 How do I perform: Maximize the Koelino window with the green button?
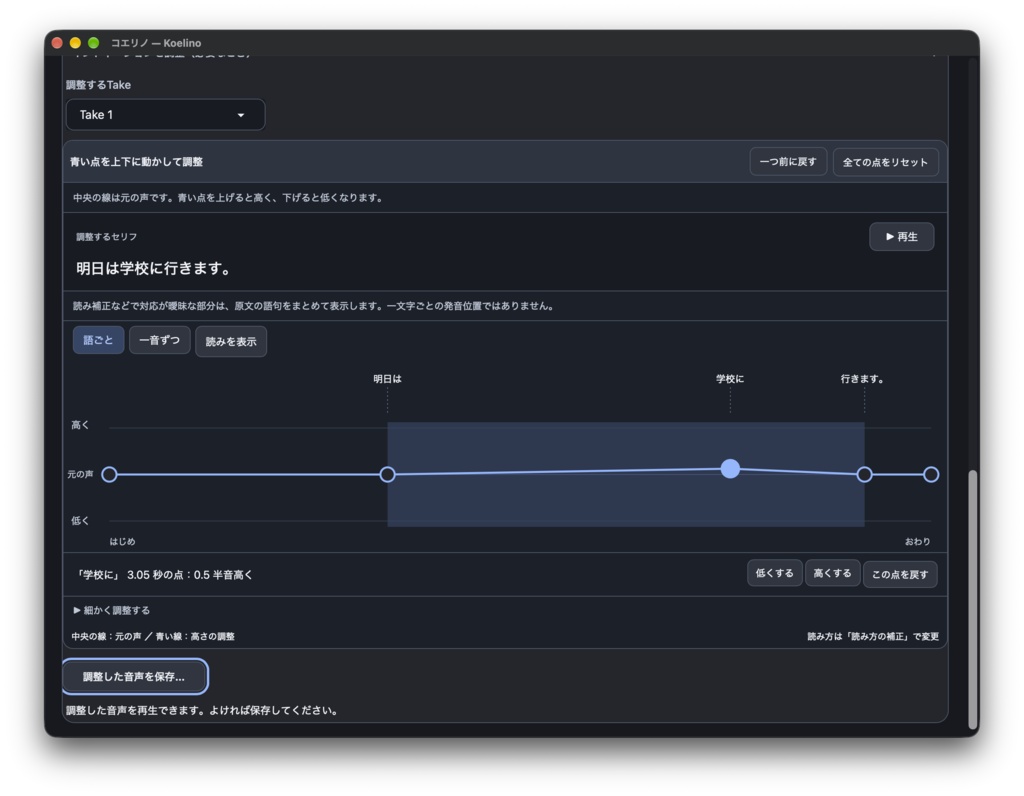(93, 43)
